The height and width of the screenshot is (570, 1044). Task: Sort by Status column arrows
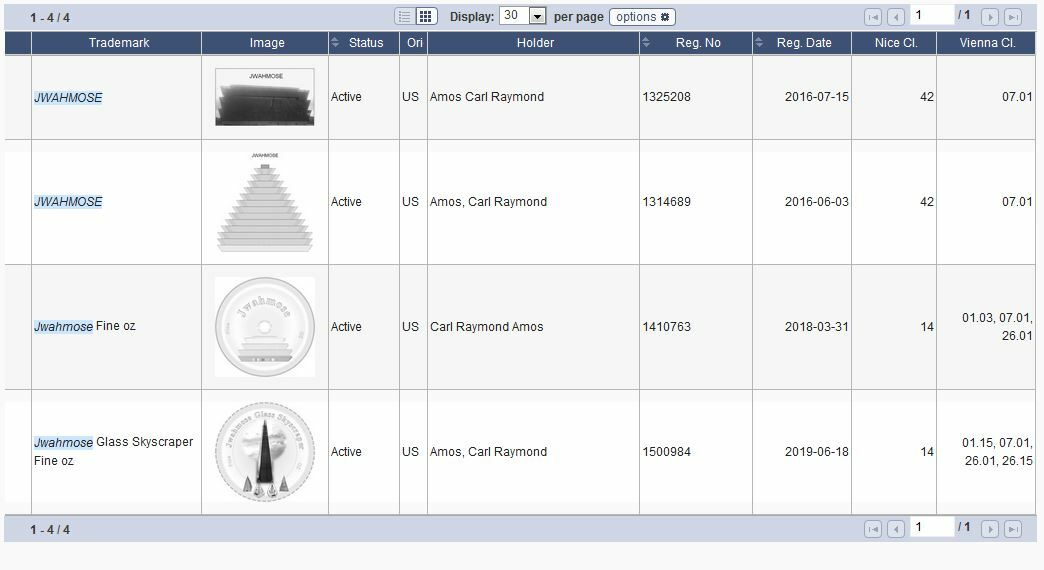coord(334,43)
